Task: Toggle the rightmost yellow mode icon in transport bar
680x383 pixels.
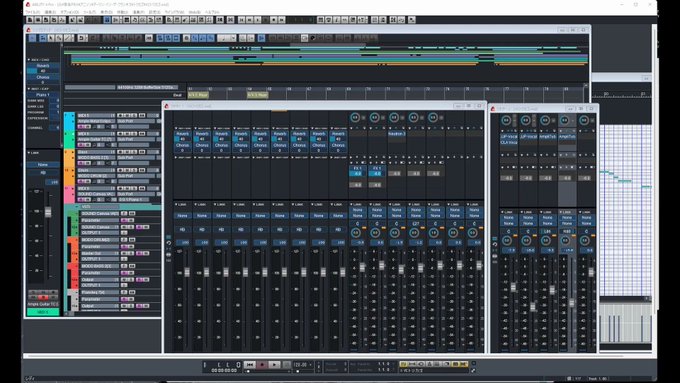Action: (464, 364)
